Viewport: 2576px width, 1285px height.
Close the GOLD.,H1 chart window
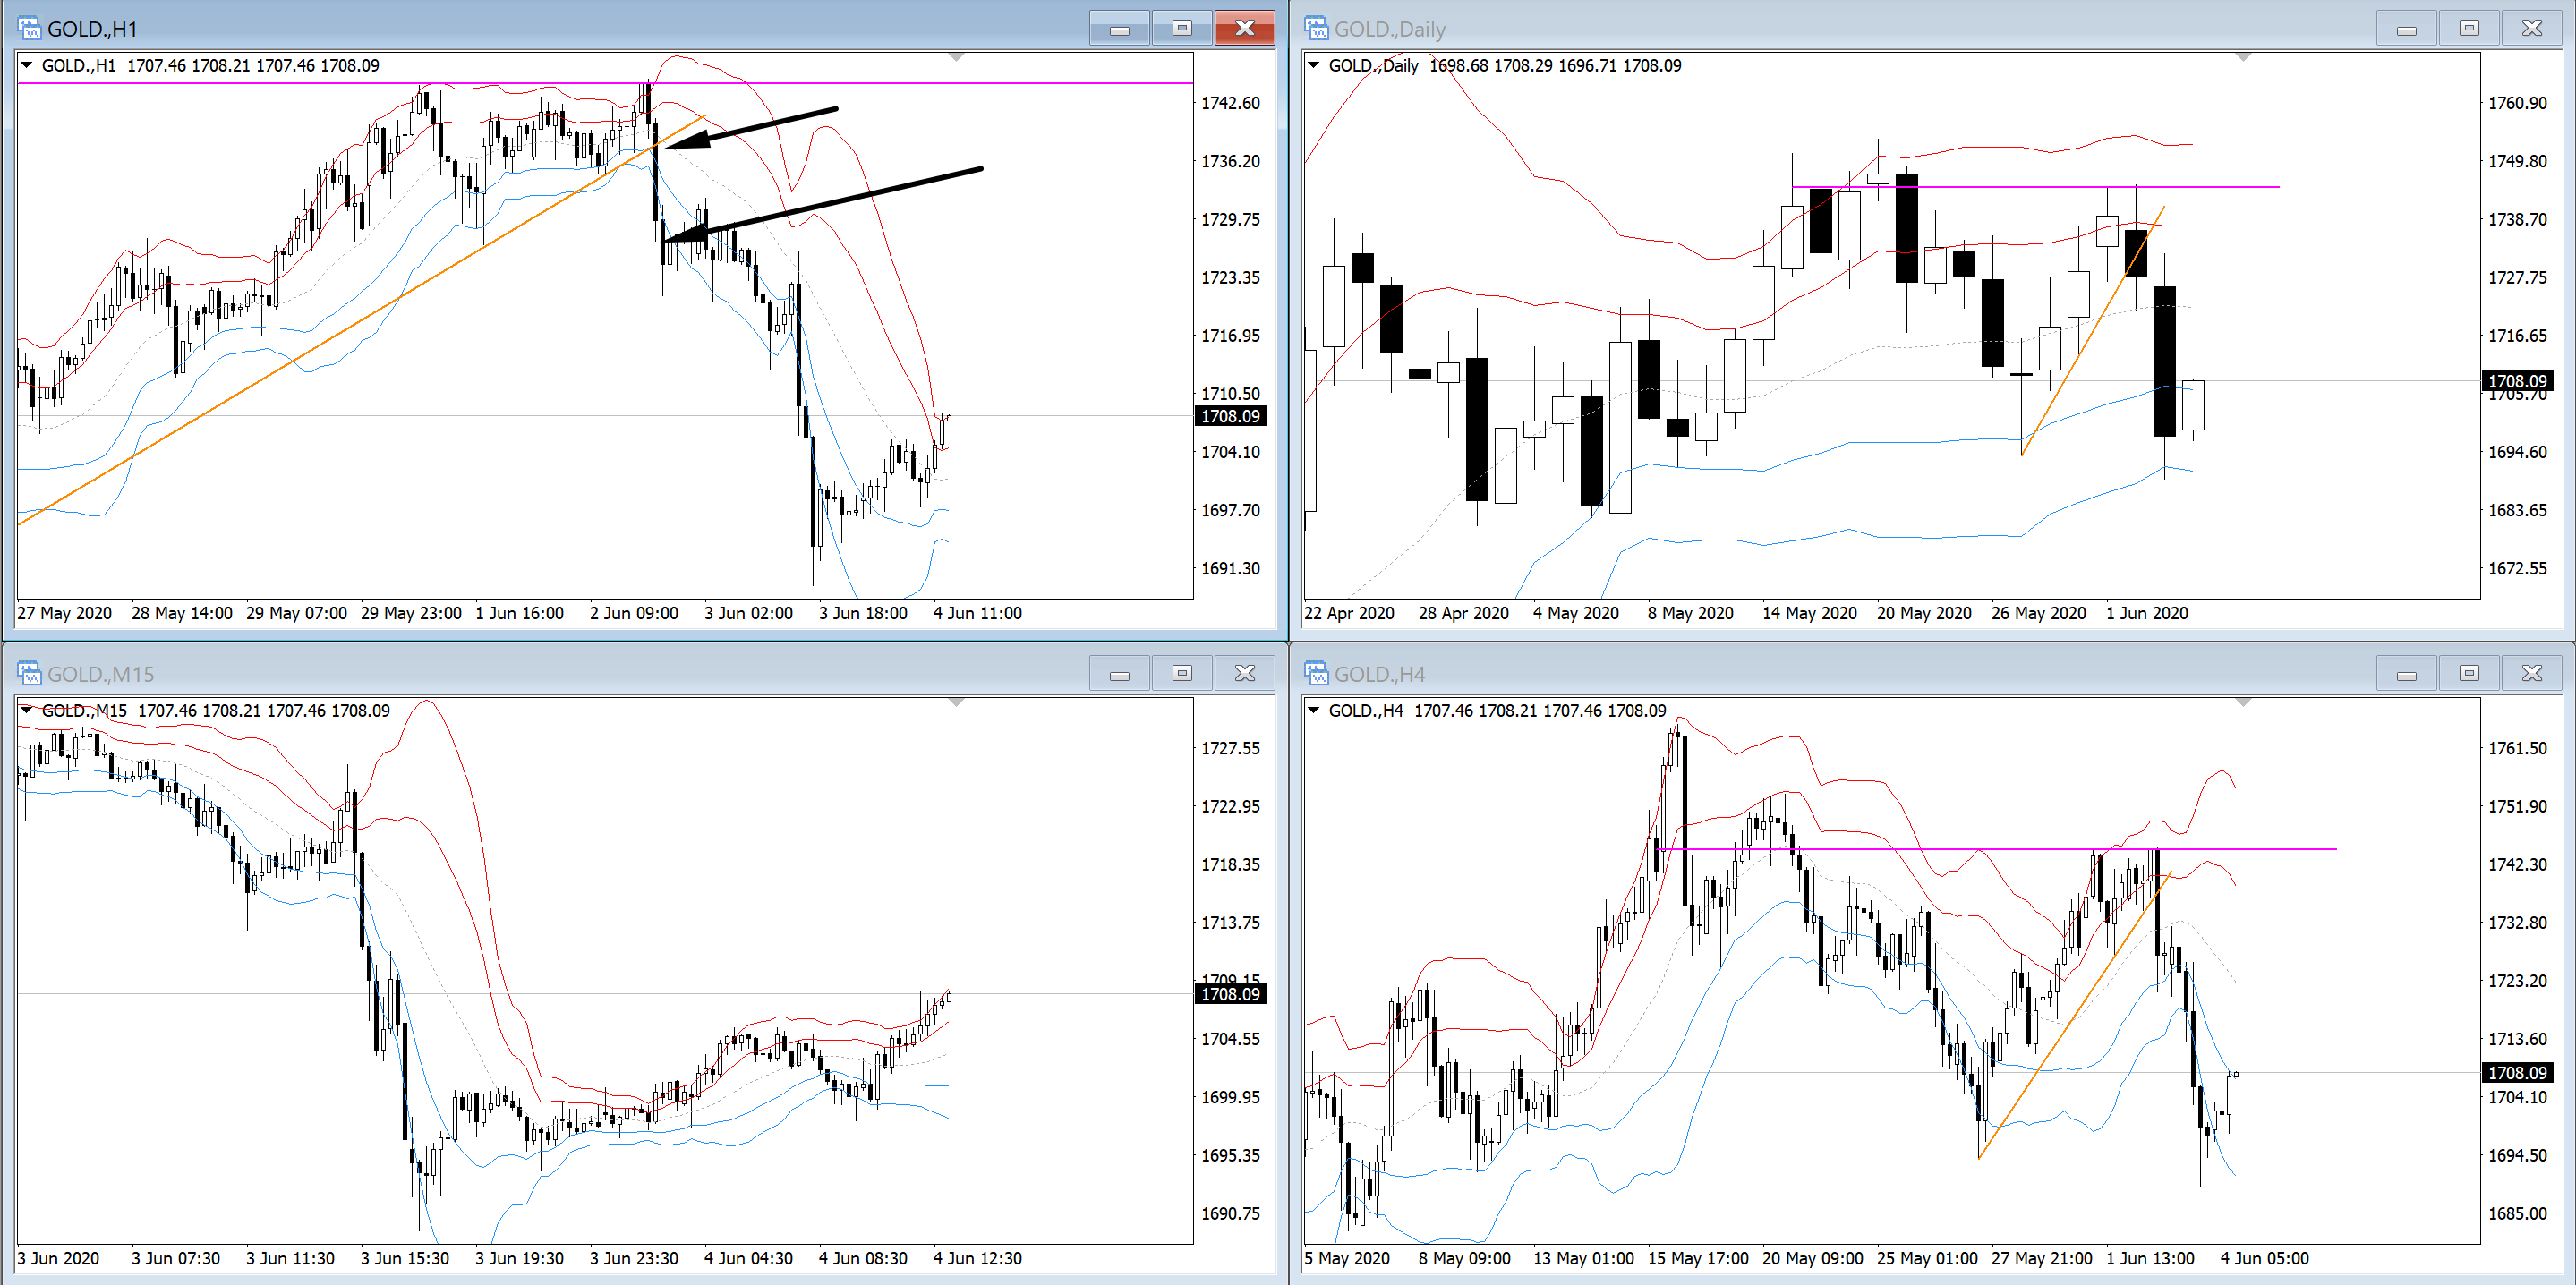point(1244,28)
